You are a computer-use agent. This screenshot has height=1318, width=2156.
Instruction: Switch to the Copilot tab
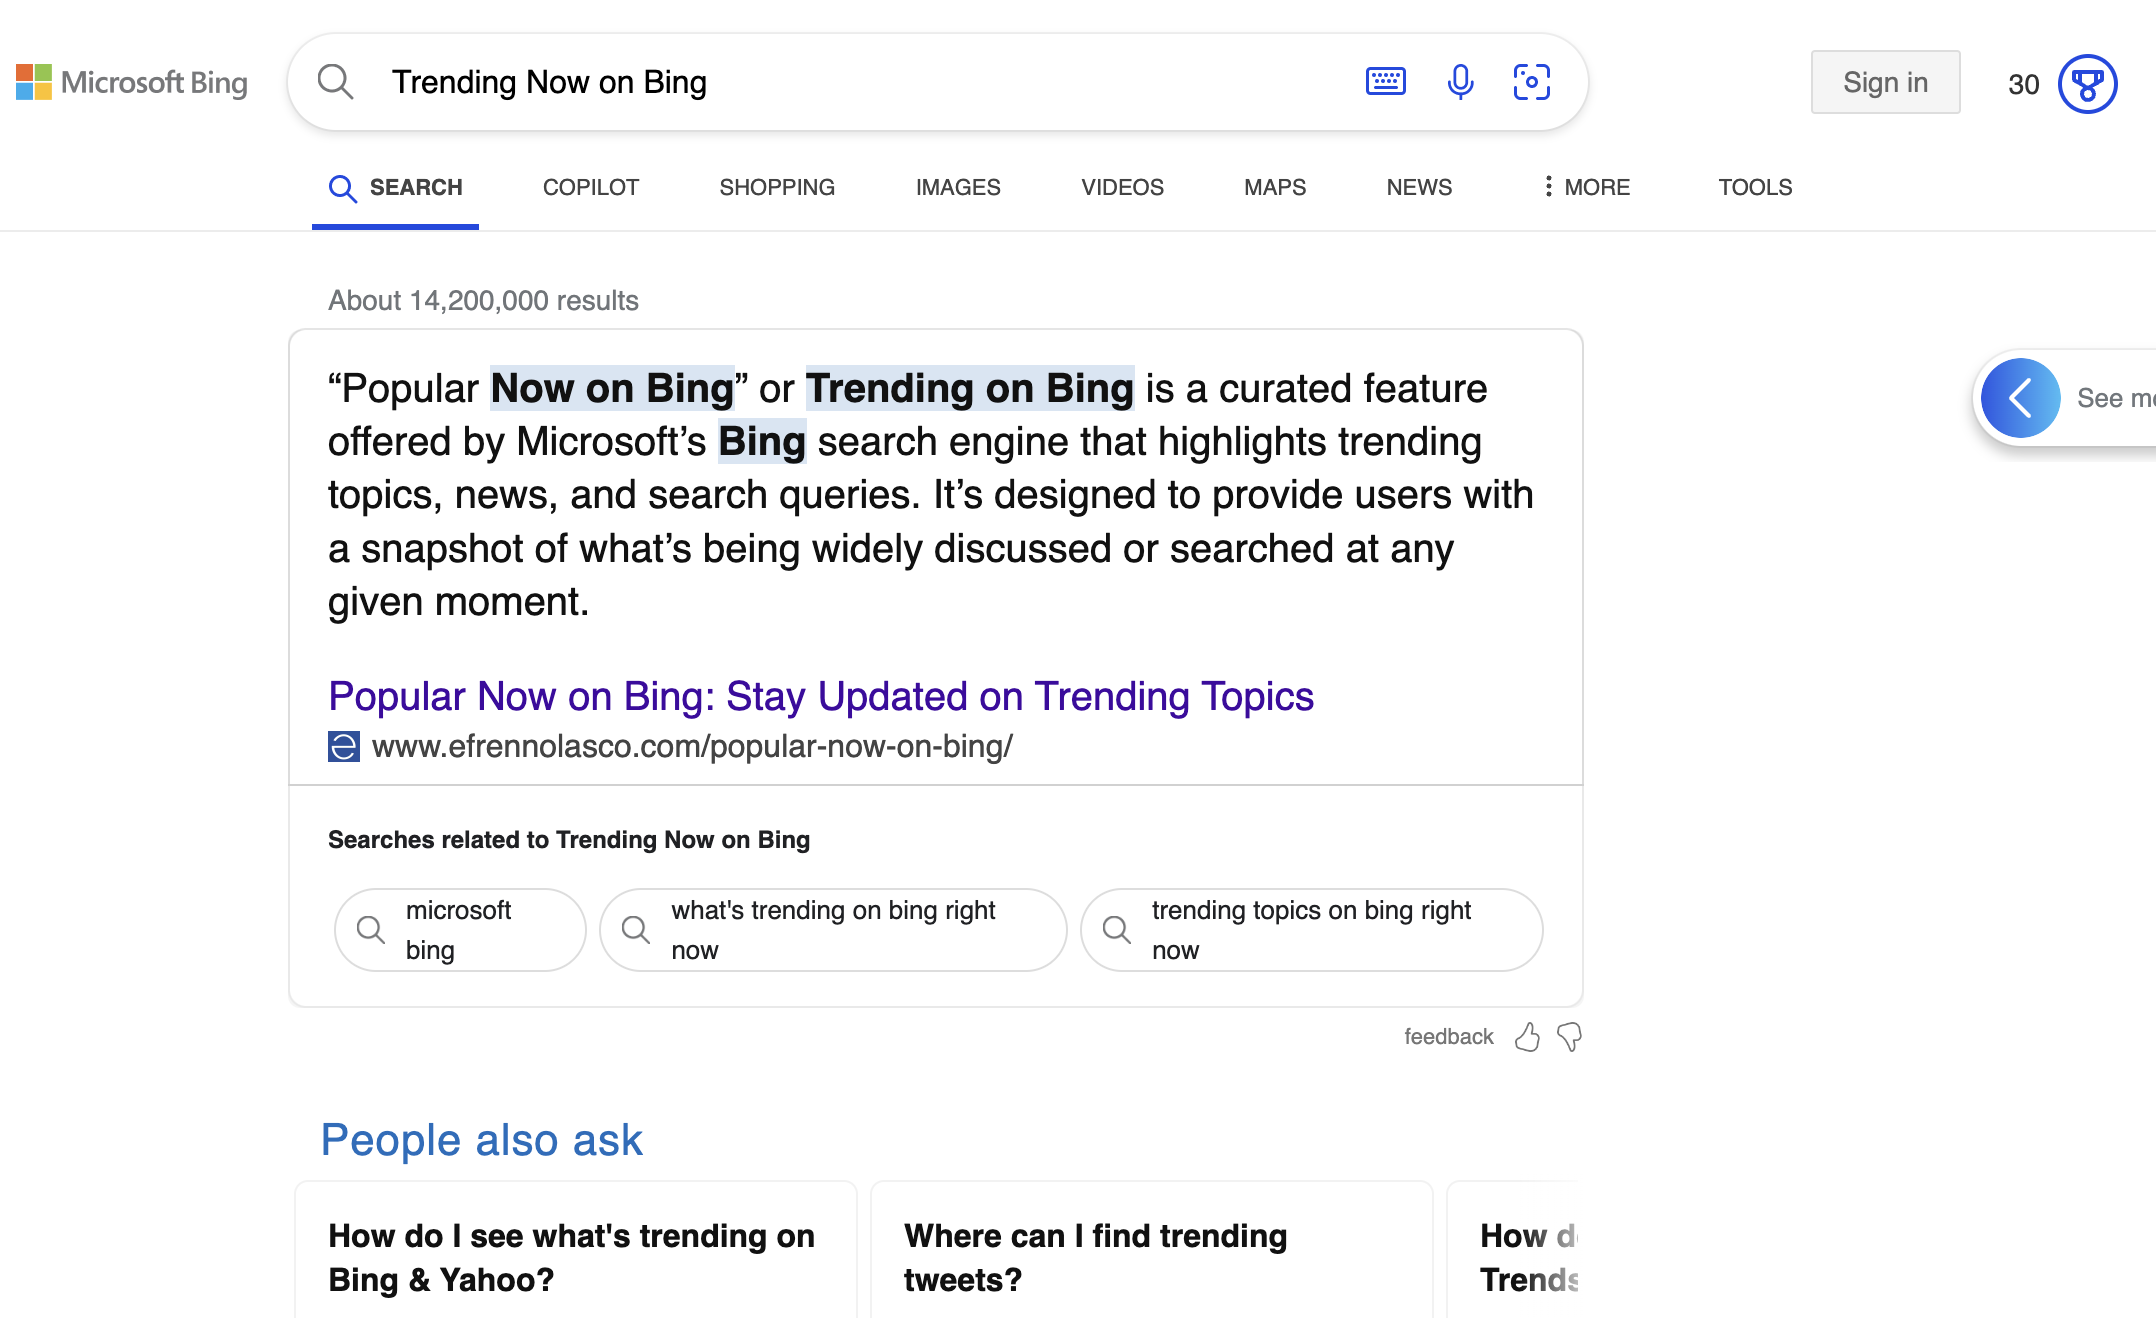[x=591, y=187]
